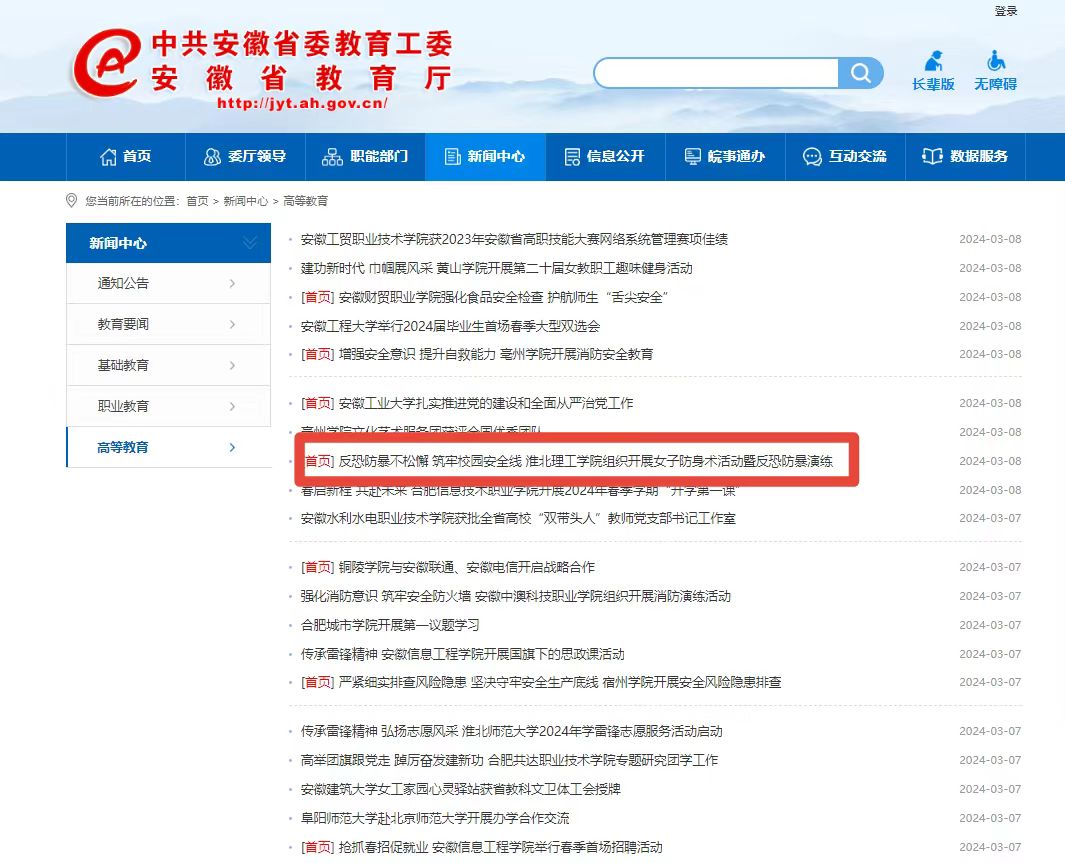Open the 淮北理工学院 anti-terror drill article

click(x=585, y=462)
